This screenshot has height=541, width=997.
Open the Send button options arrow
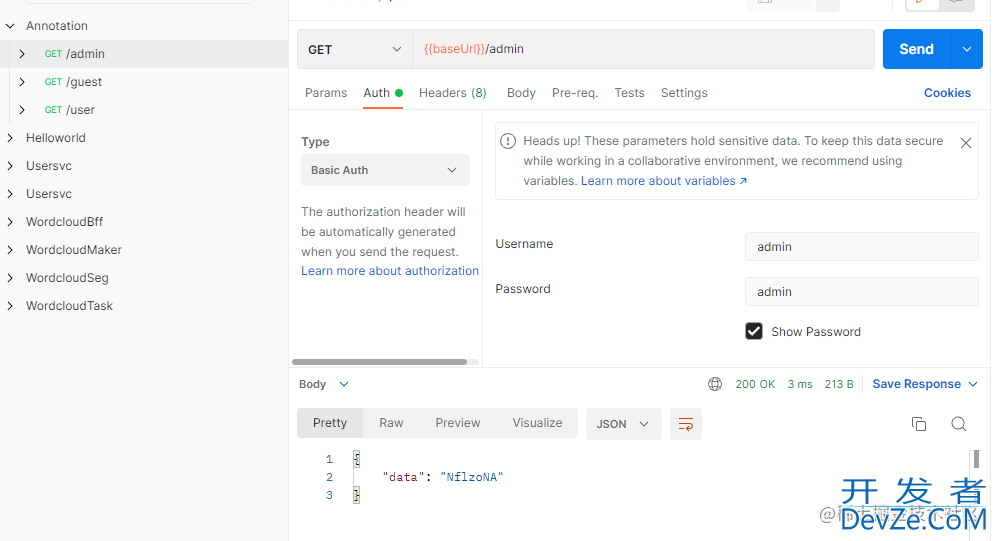pos(966,49)
